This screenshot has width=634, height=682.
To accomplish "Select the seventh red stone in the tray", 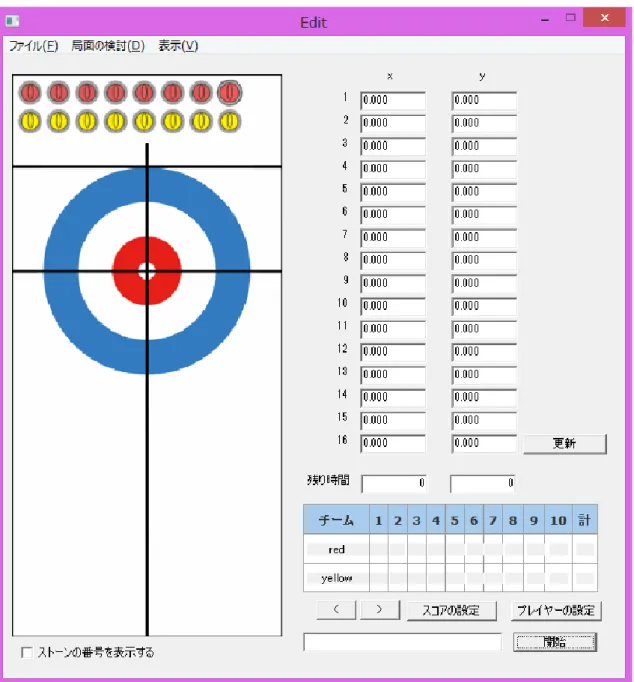I will [201, 93].
